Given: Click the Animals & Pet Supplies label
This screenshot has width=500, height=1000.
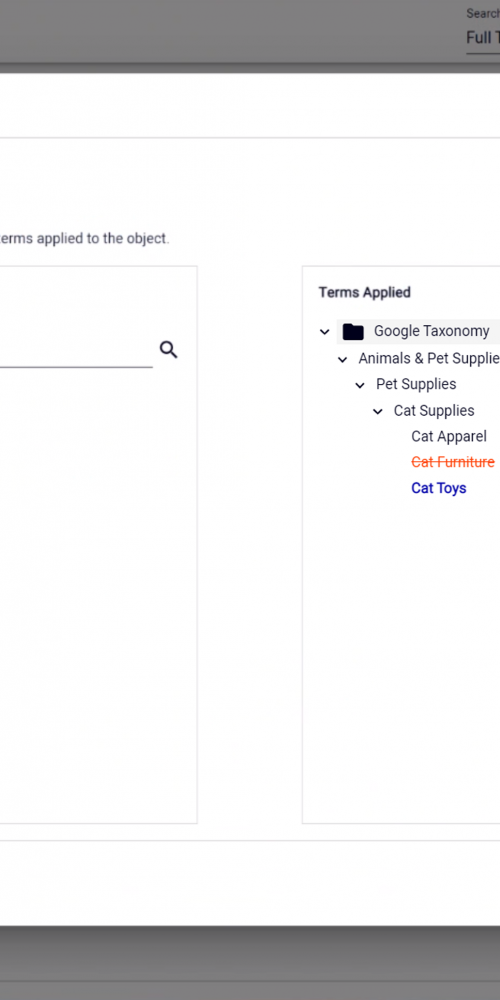Looking at the screenshot, I should (429, 358).
